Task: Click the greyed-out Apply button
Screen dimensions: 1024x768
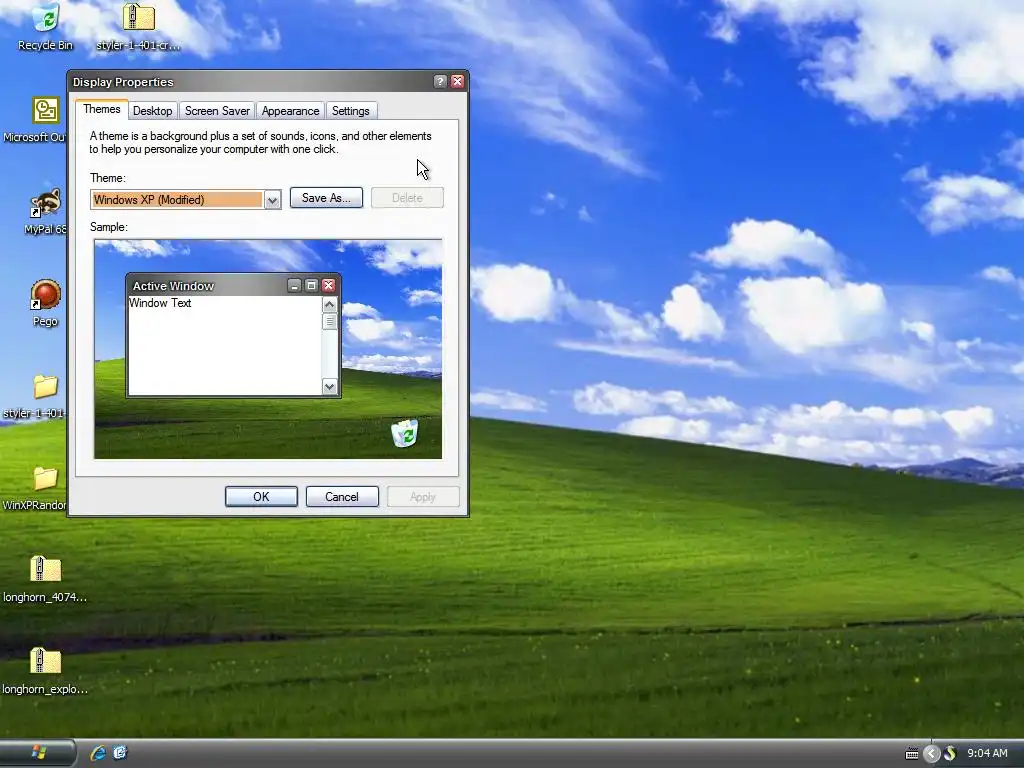Action: coord(423,497)
